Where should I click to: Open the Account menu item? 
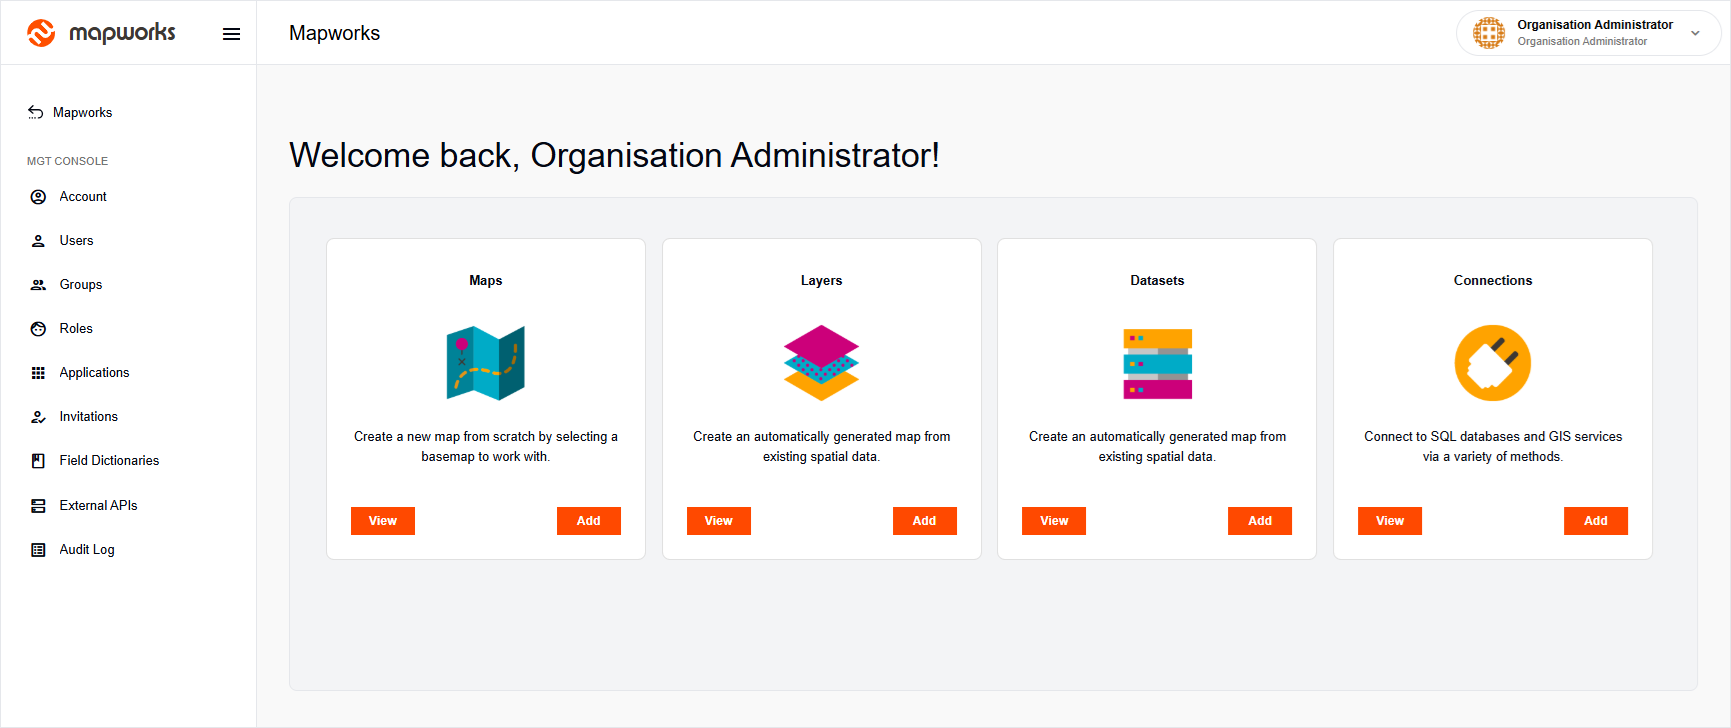click(83, 197)
